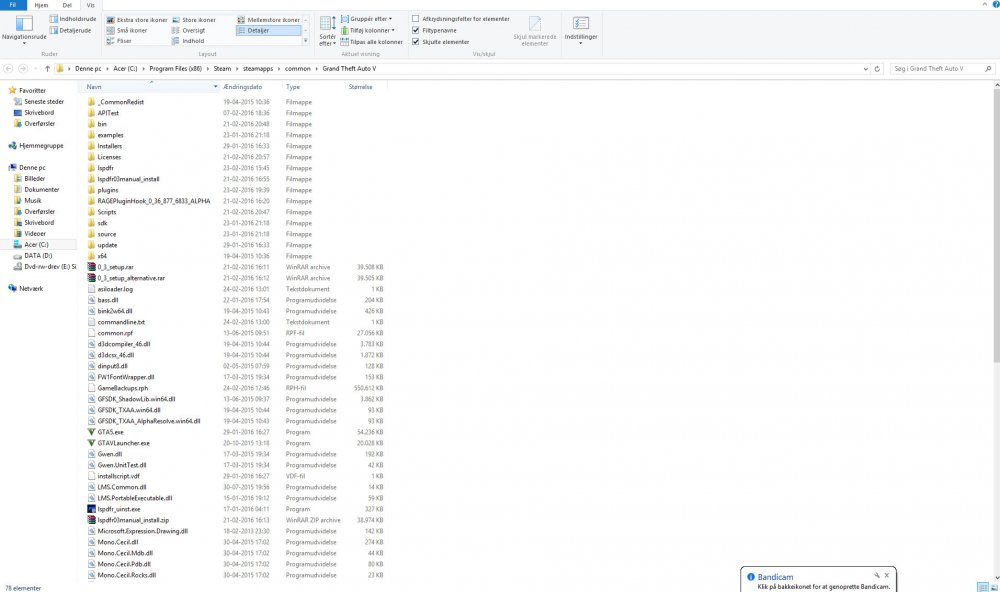The image size is (1000, 592).
Task: Switch to the Del ribbon tab
Action: pos(67,4)
